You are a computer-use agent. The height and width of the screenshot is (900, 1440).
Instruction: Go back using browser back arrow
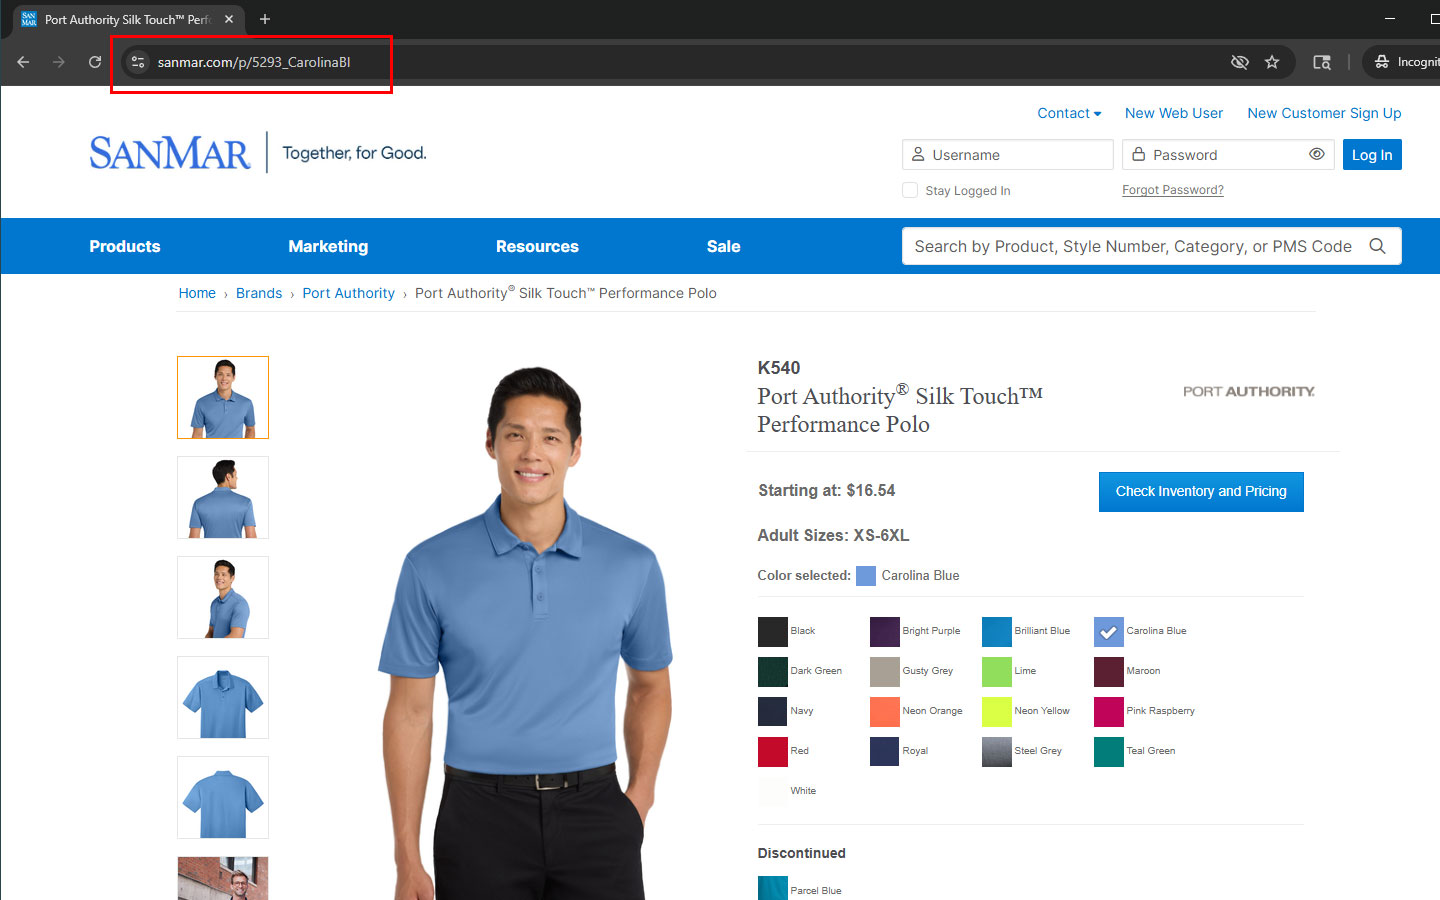click(23, 62)
